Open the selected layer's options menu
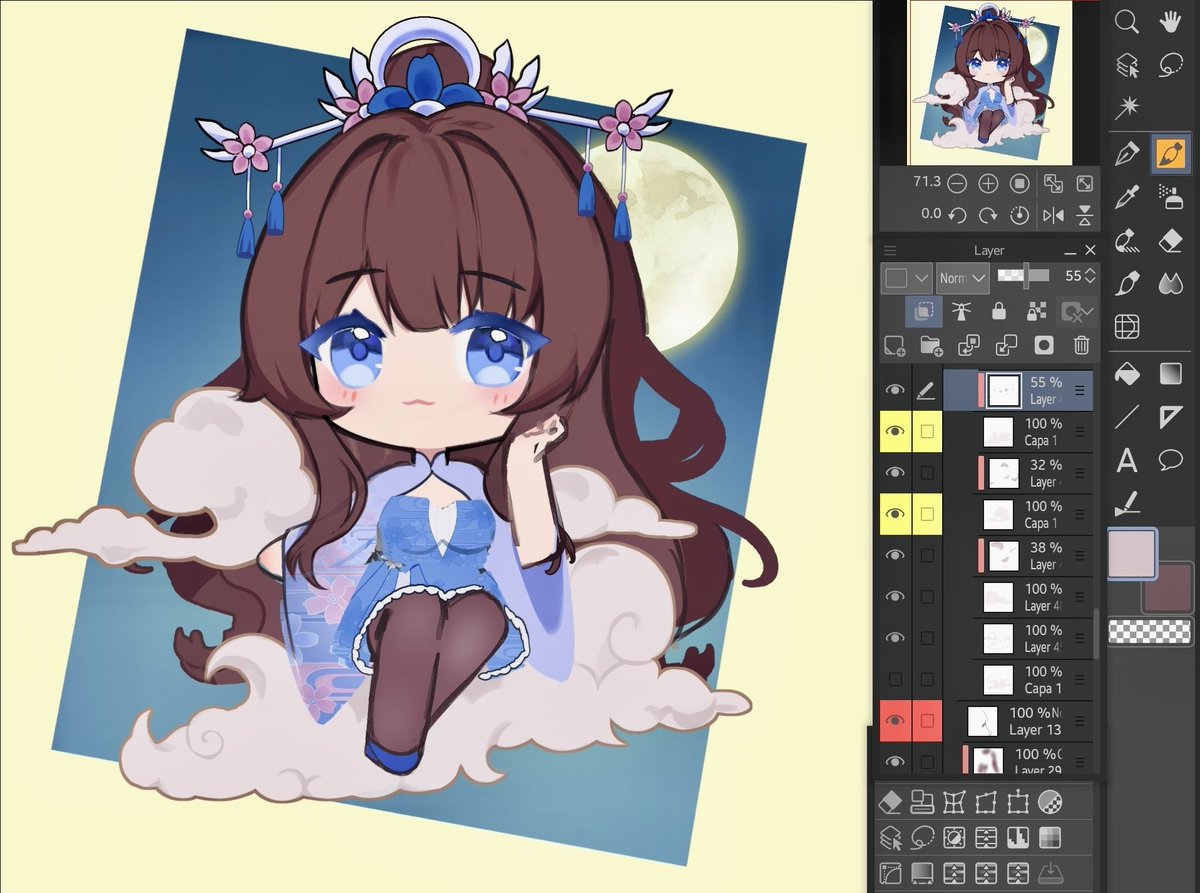 (x=1079, y=390)
